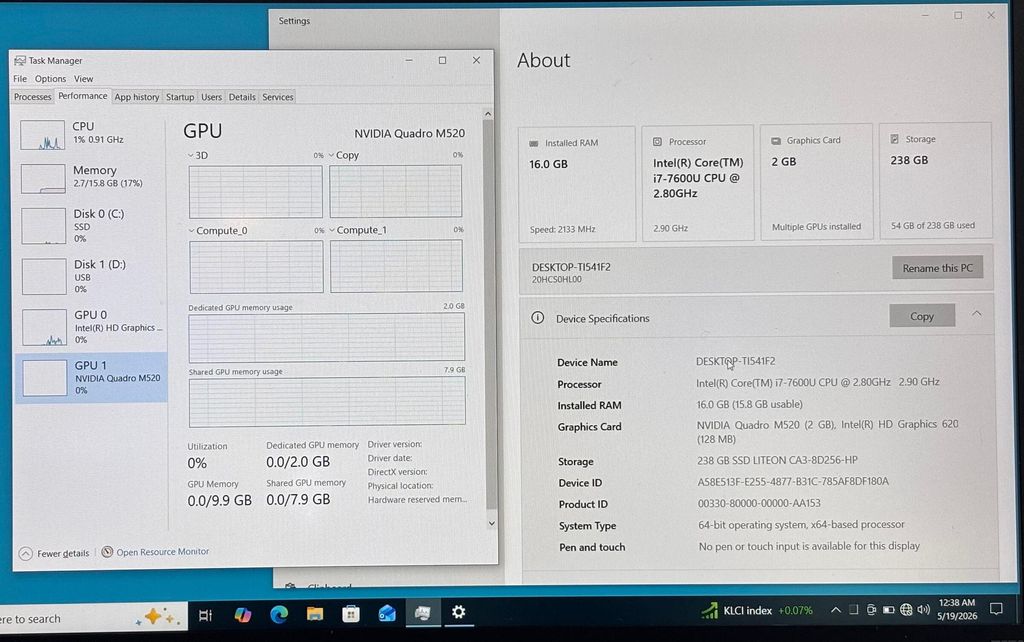Switch to the Services tab

[x=278, y=97]
